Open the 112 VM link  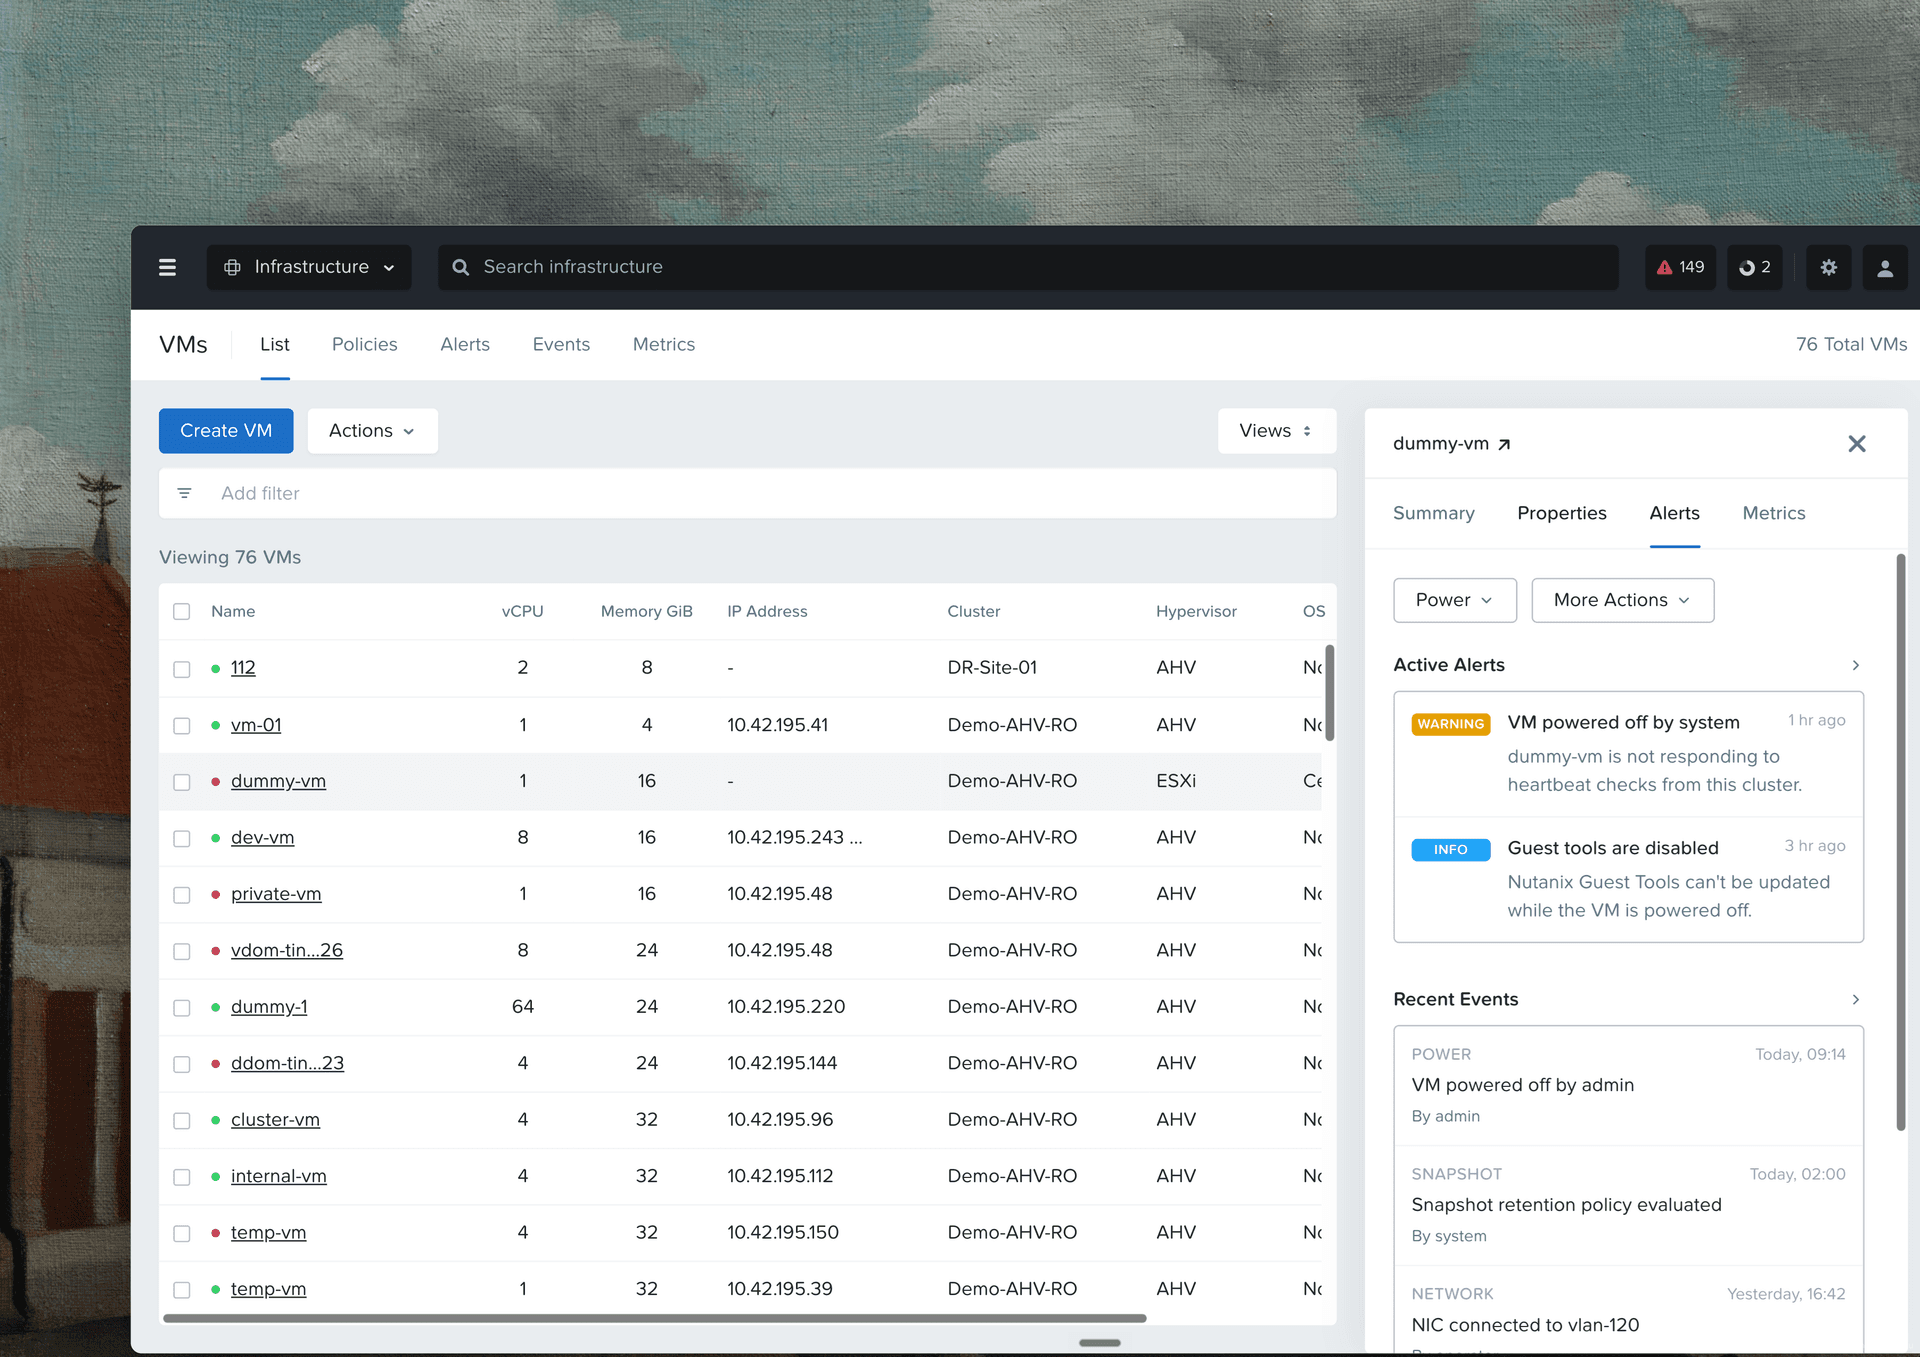pyautogui.click(x=243, y=668)
